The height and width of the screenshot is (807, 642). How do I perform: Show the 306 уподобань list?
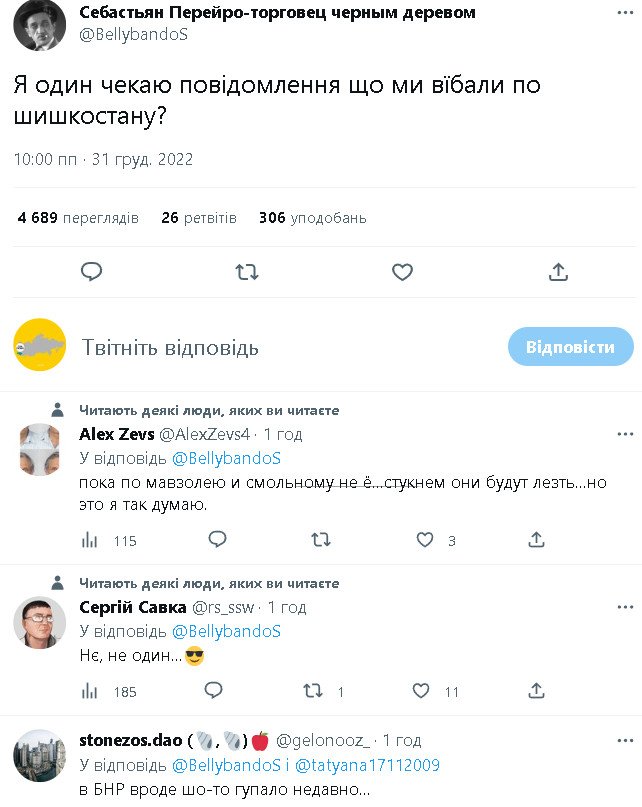(x=312, y=217)
